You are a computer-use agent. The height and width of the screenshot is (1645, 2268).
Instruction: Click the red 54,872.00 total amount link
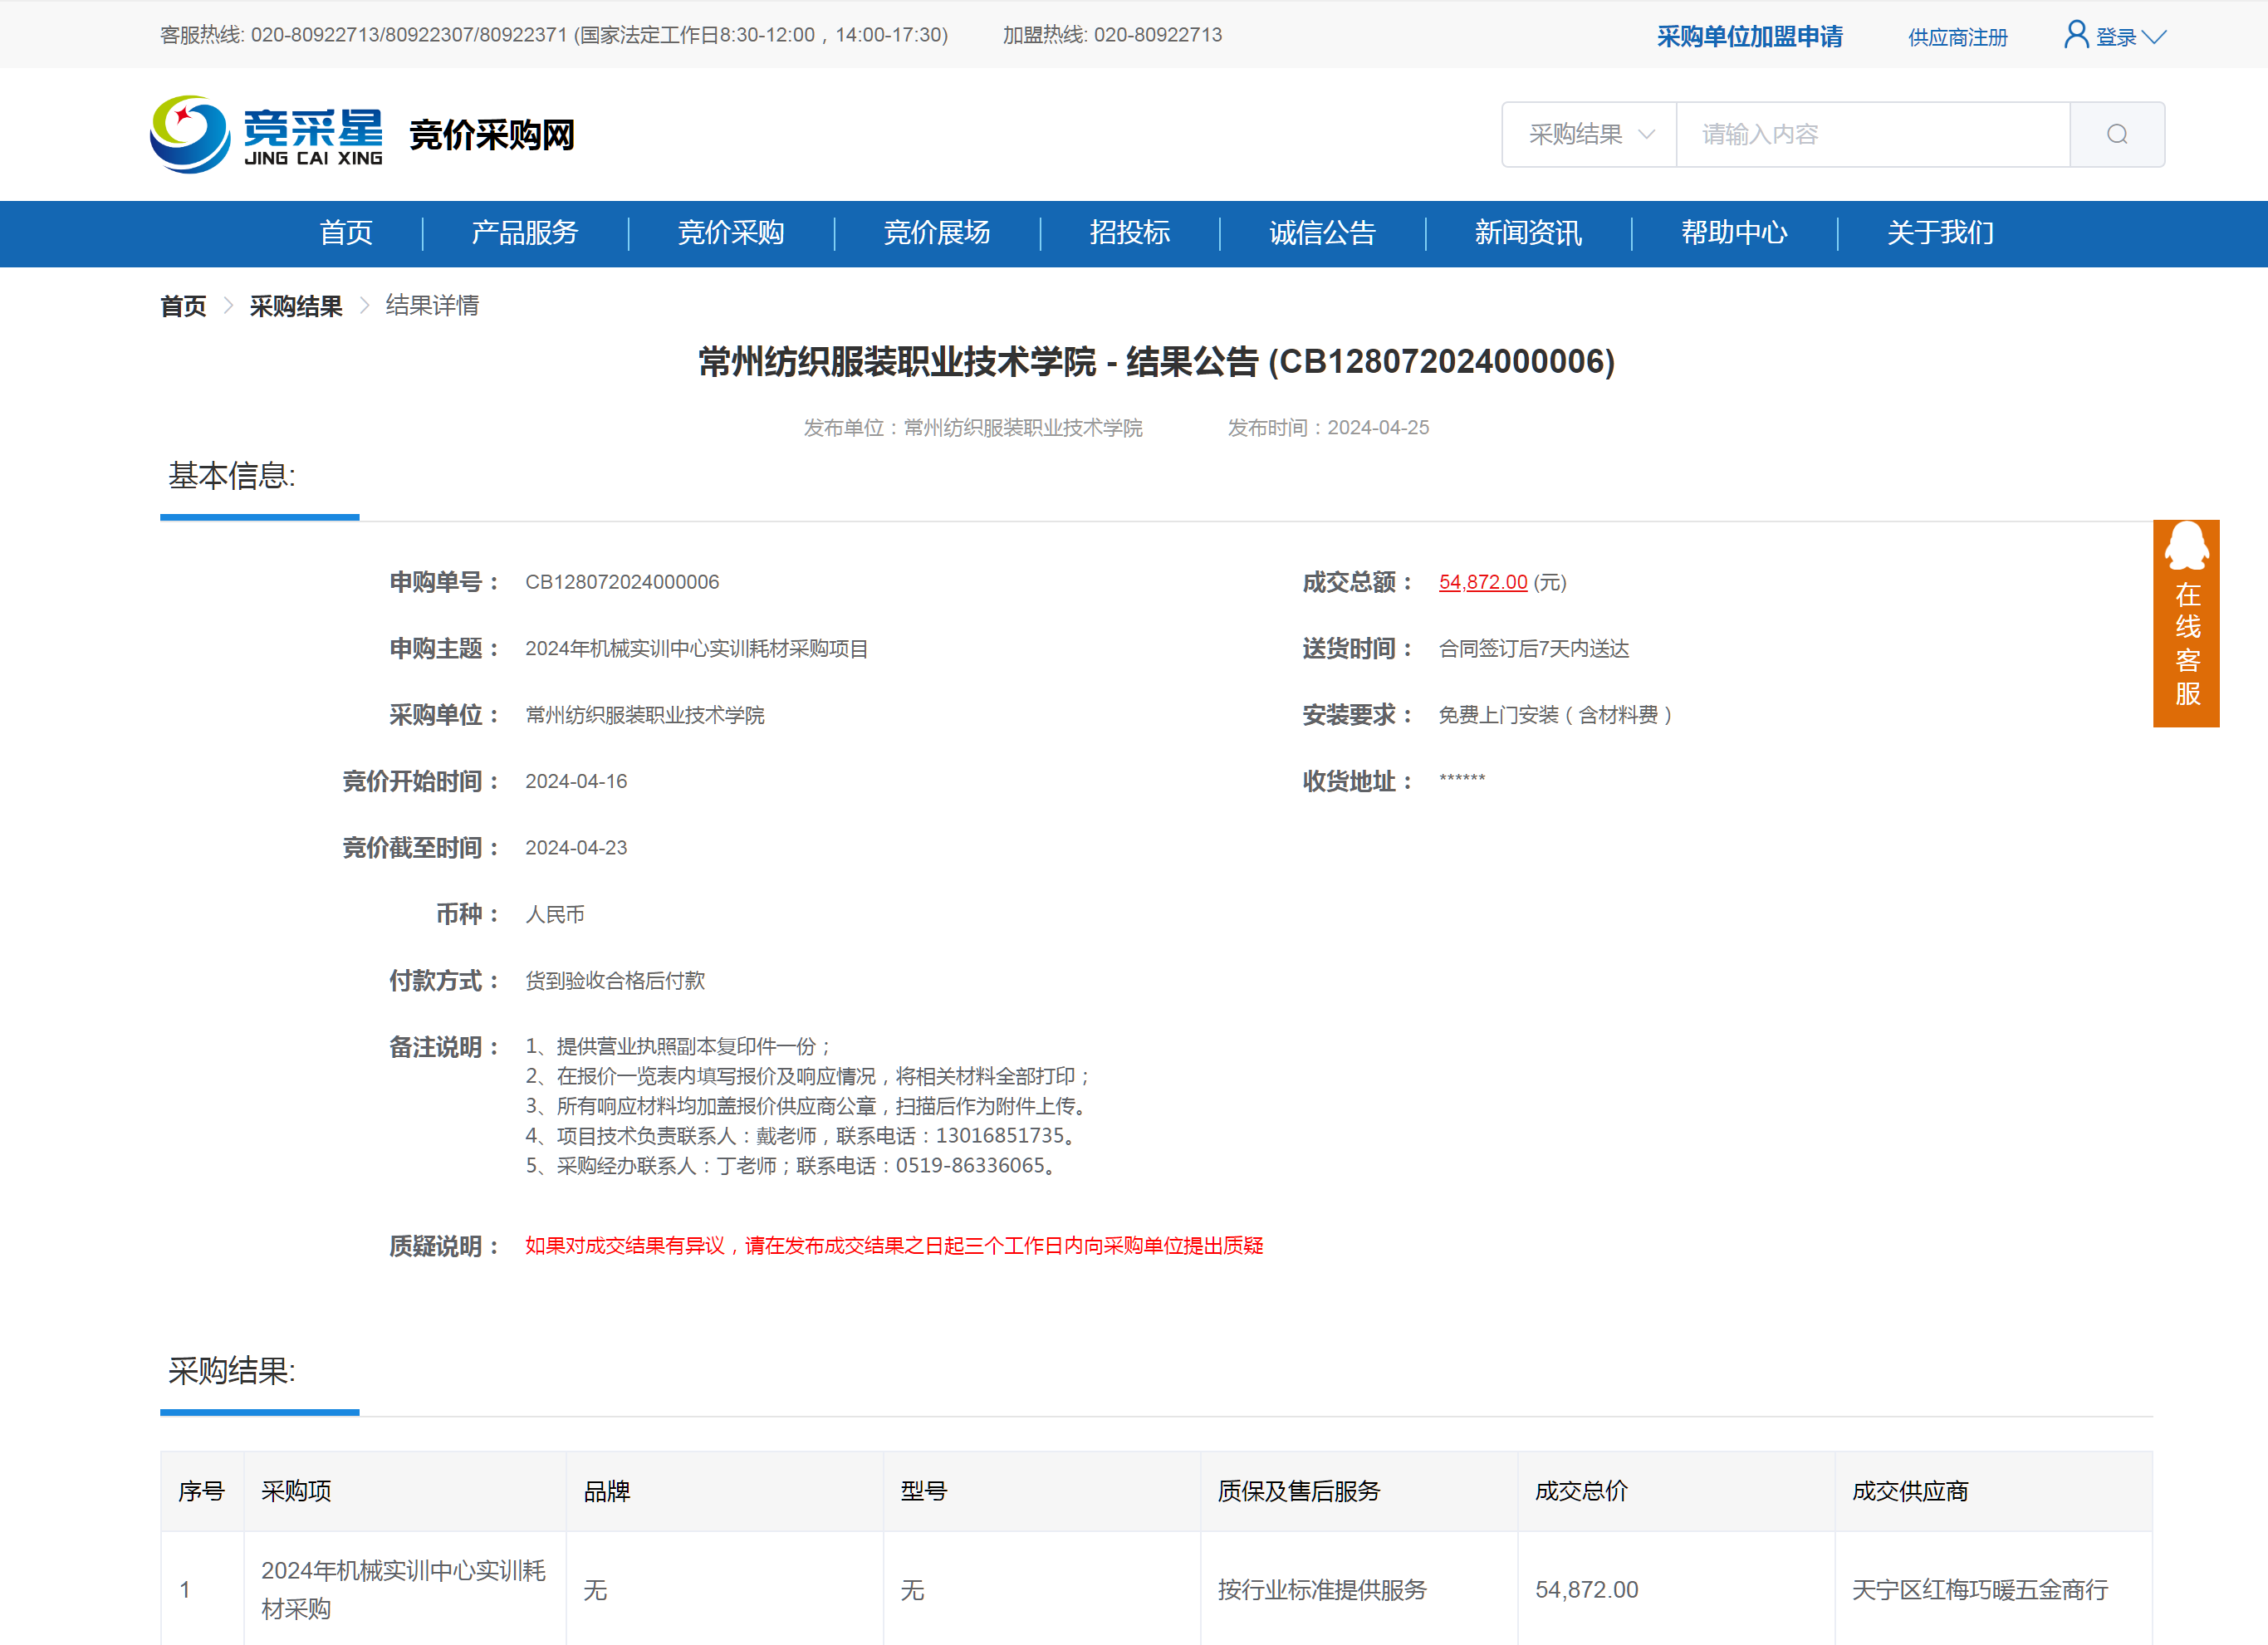click(1482, 582)
